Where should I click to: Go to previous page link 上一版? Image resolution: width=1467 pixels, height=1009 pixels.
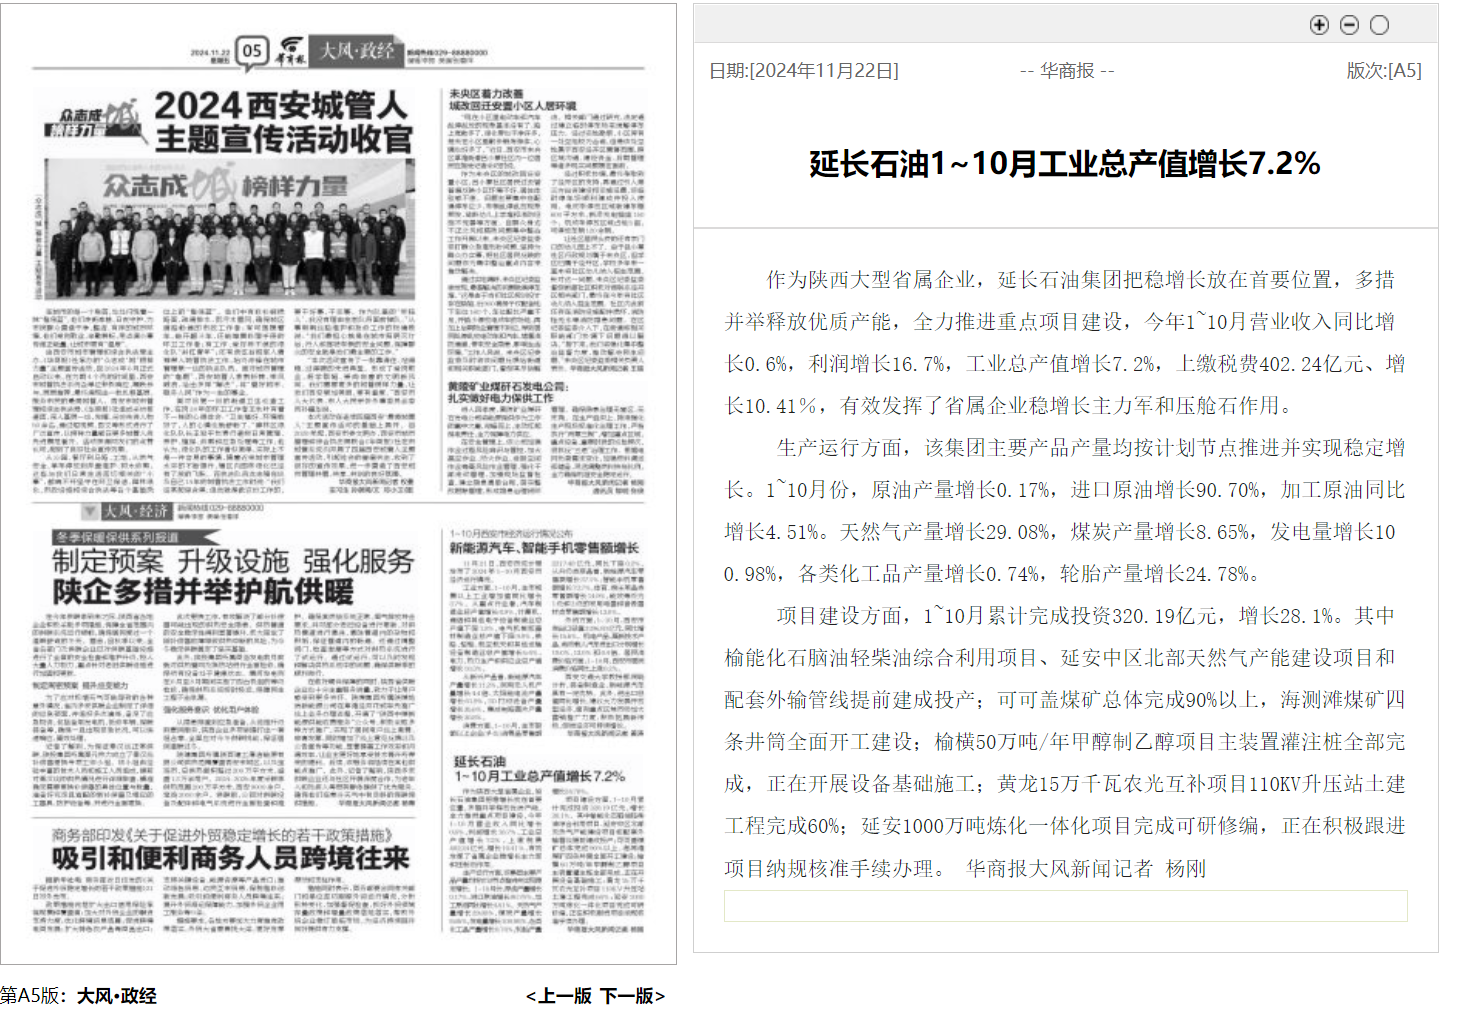point(559,996)
